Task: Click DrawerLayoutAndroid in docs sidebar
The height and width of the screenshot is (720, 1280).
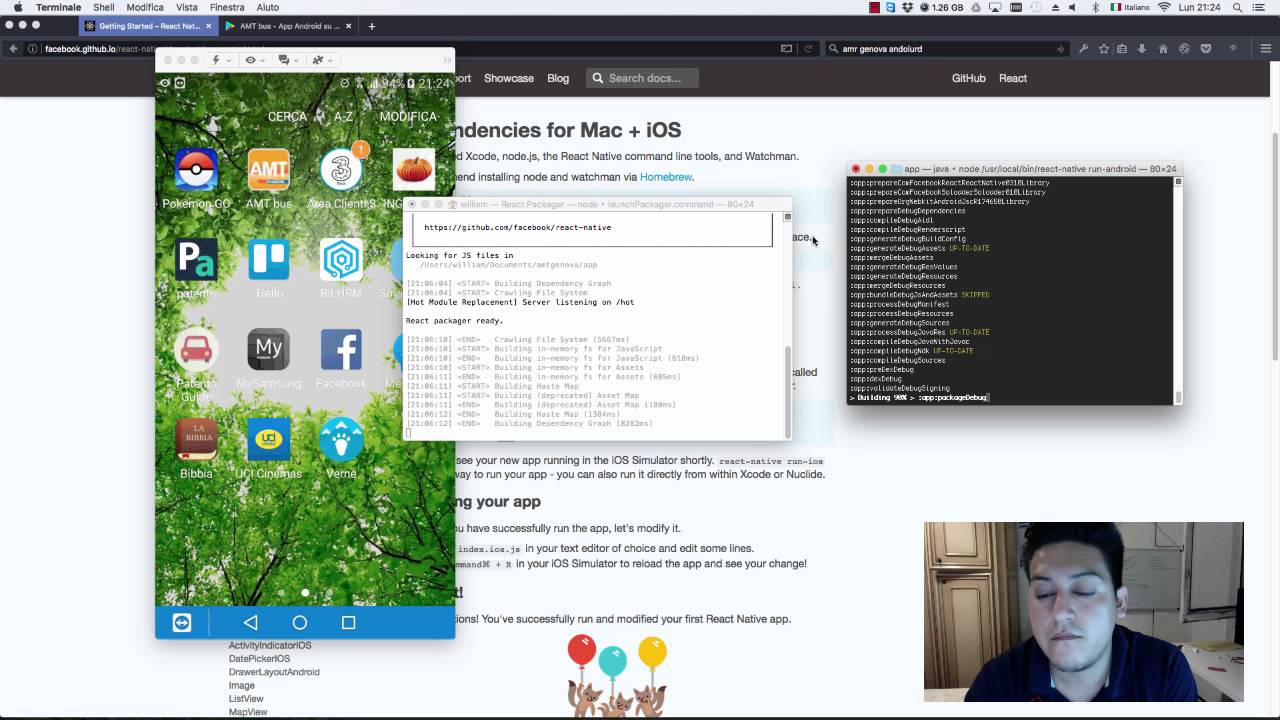Action: coord(274,672)
